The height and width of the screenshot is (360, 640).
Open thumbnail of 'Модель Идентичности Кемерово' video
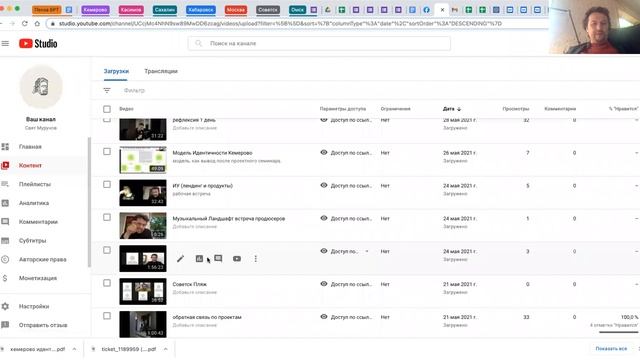[x=143, y=160]
